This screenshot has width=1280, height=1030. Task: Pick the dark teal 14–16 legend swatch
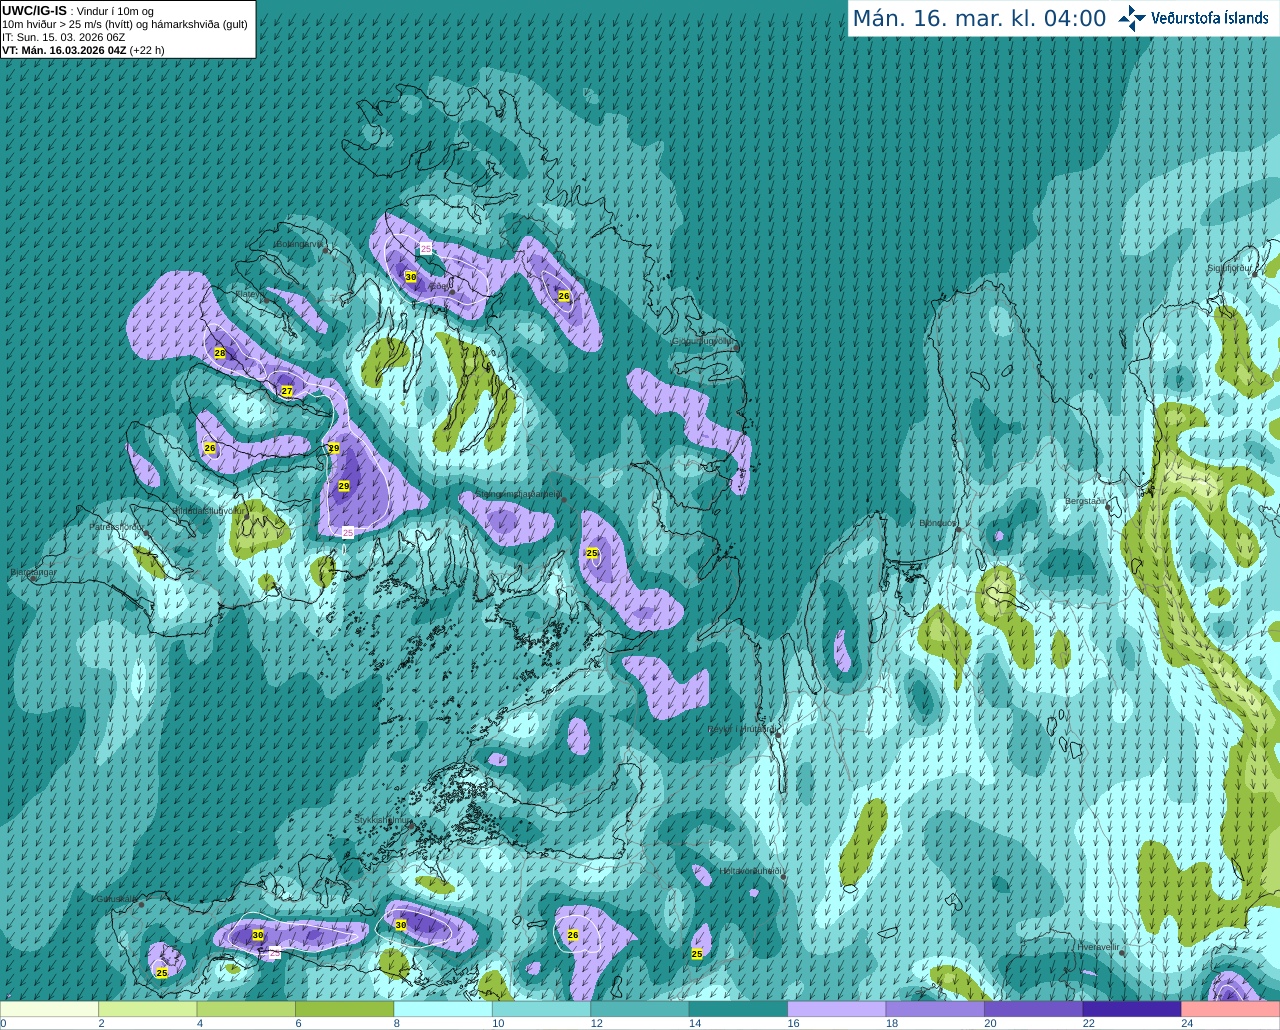(x=738, y=1009)
